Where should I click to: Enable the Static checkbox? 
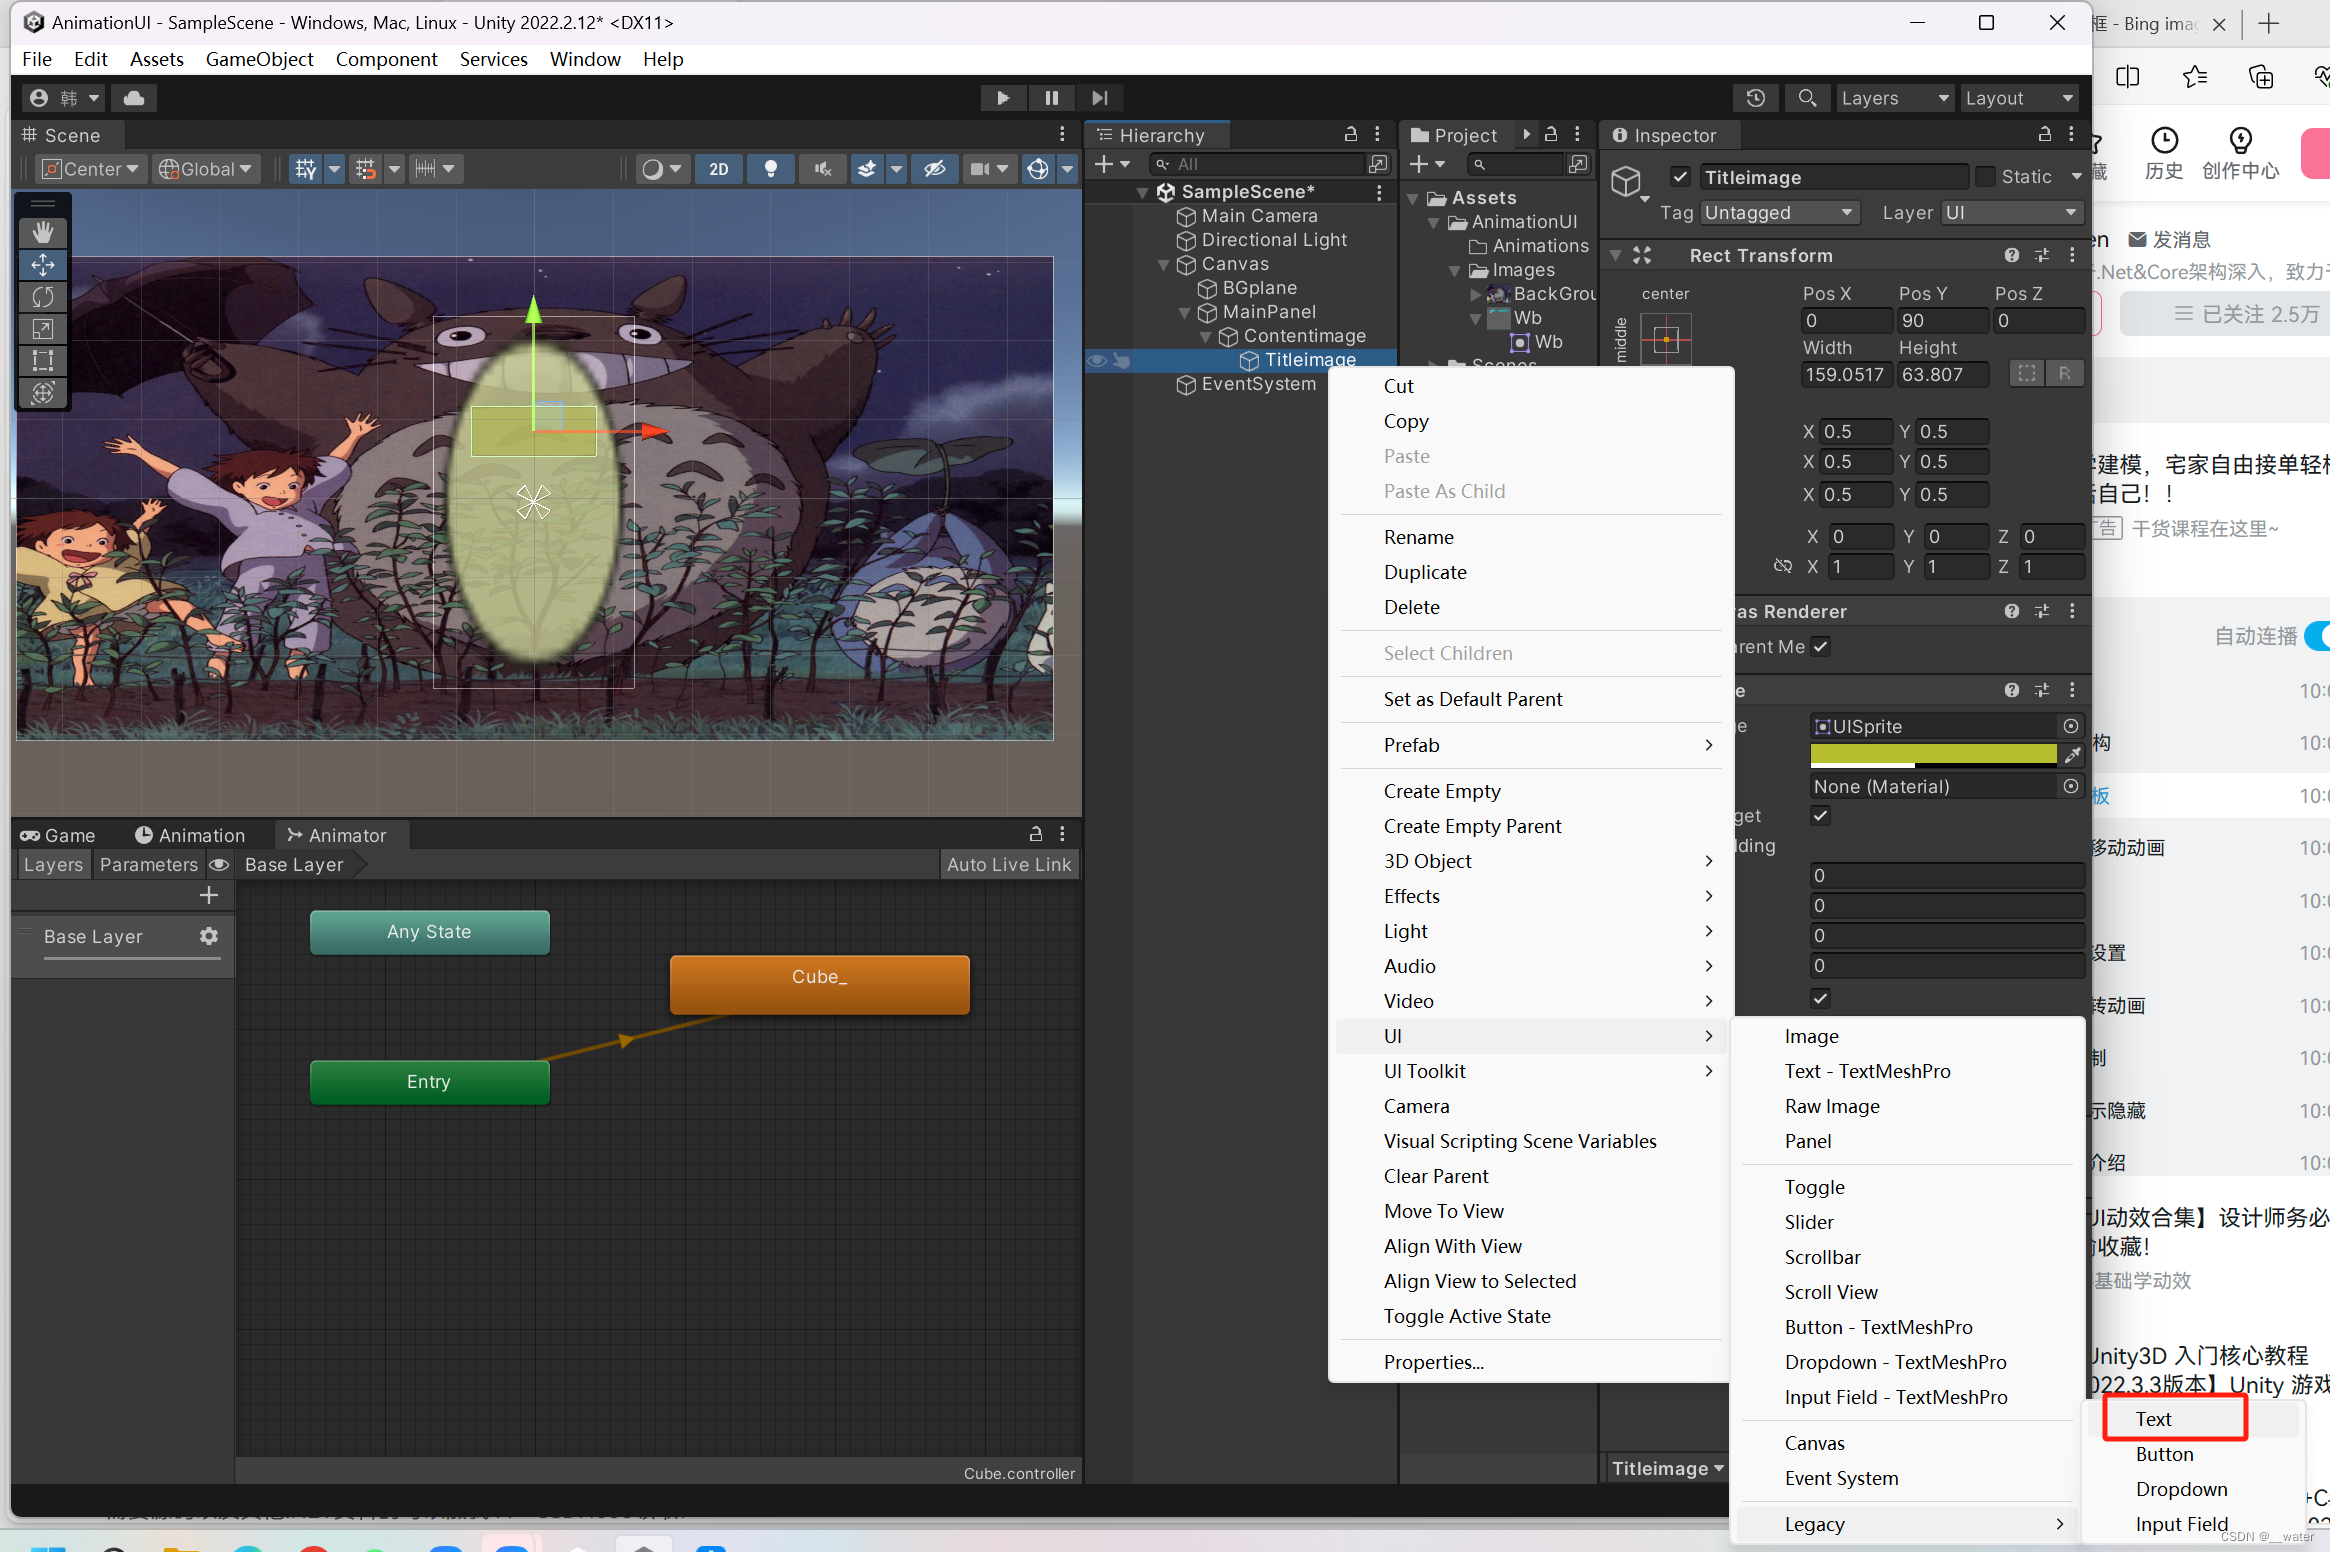pos(1985,177)
